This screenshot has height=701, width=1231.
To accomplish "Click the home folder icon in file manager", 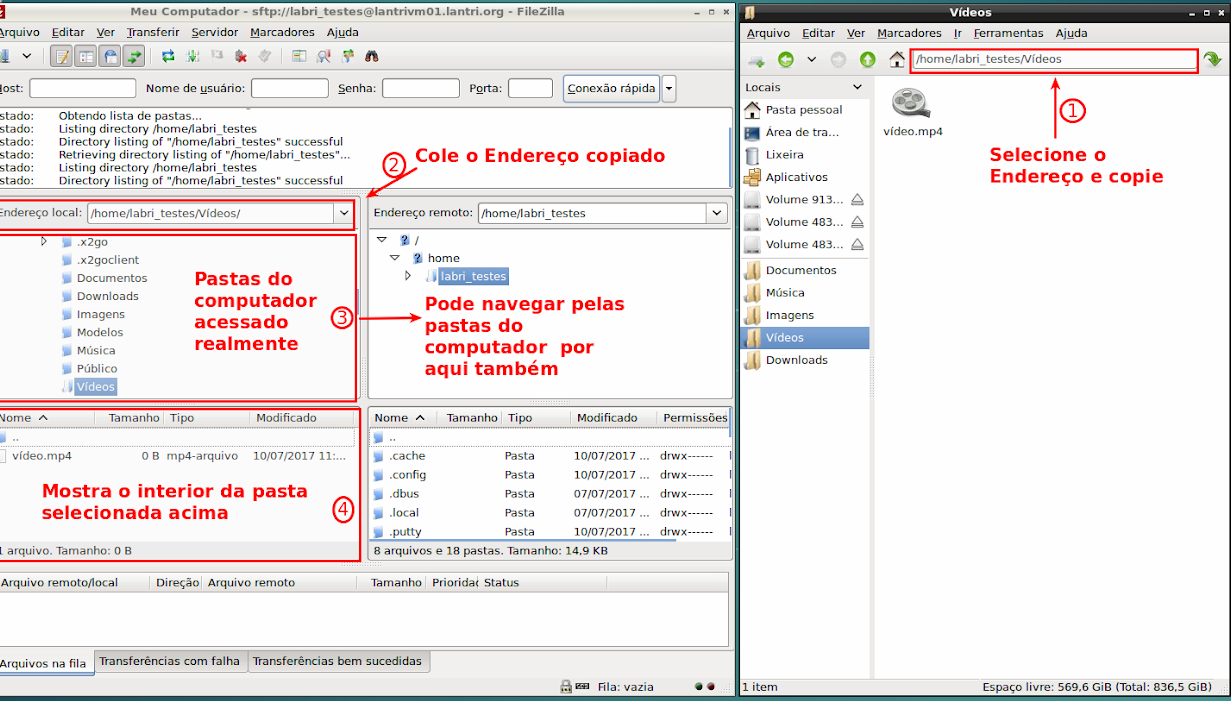I will click(897, 60).
